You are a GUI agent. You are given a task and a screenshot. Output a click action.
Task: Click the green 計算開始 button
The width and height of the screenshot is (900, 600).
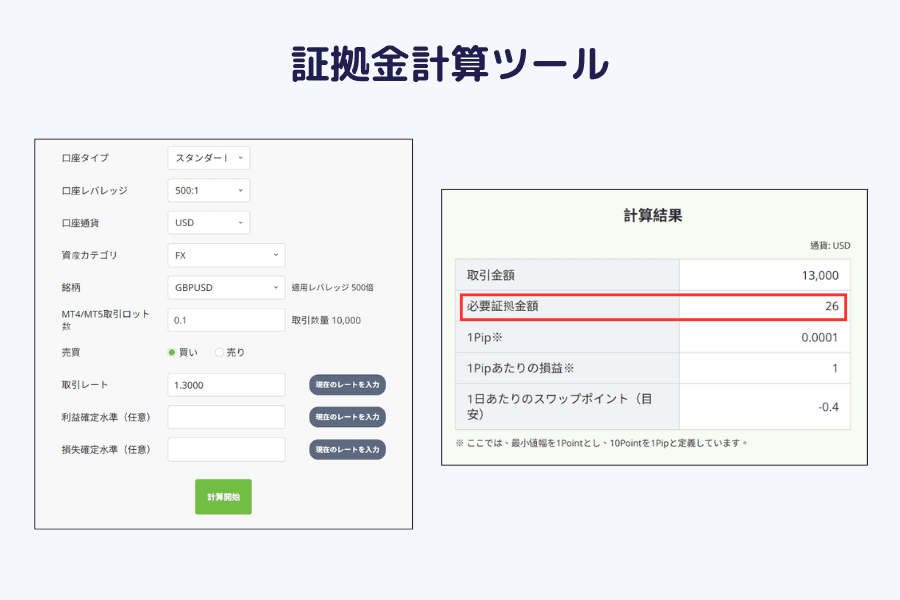pos(223,497)
